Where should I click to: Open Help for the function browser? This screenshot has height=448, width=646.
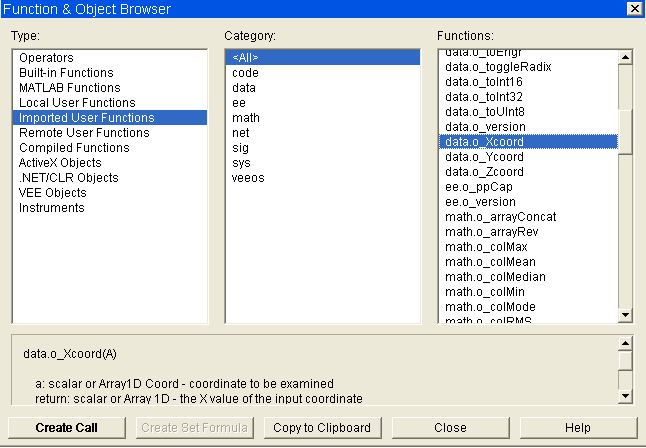[x=577, y=428]
